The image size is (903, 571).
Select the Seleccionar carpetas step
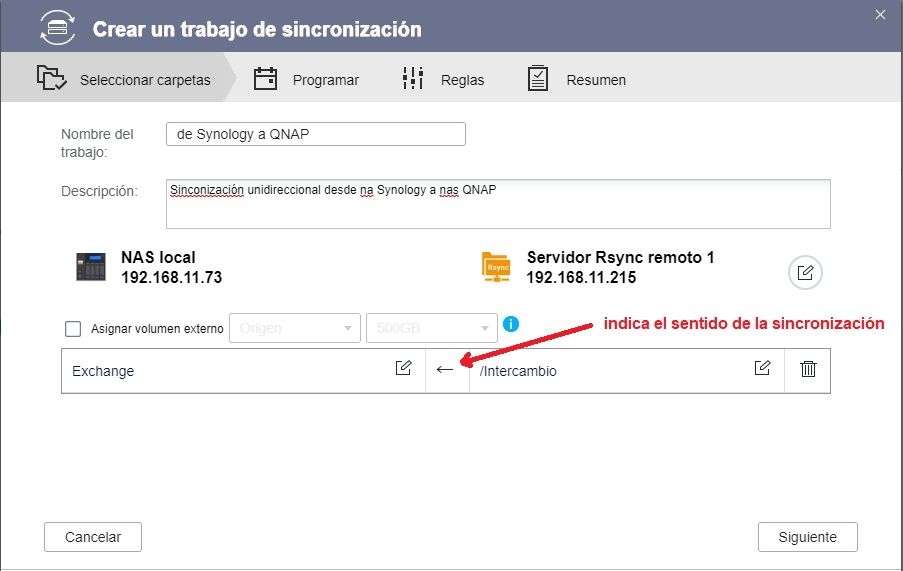pos(125,80)
